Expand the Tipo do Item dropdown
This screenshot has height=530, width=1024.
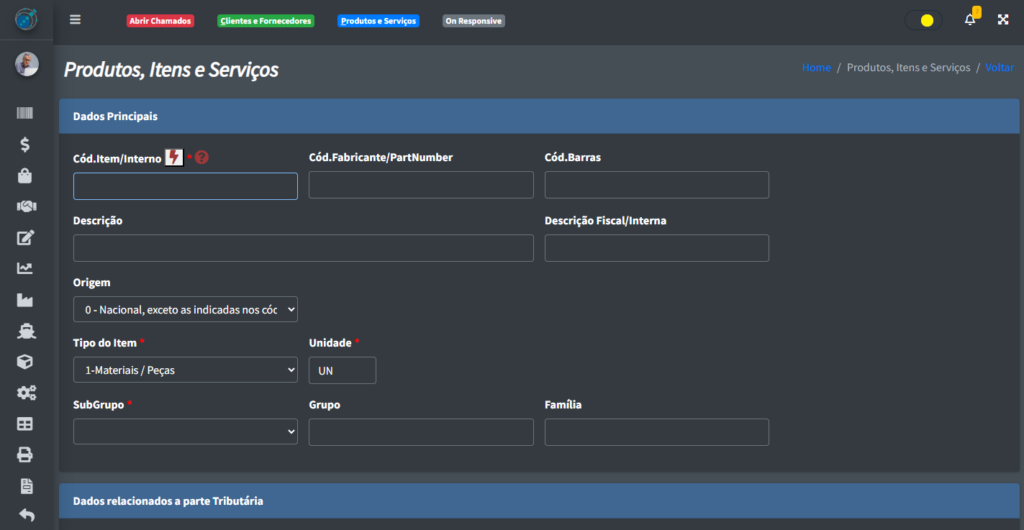point(185,370)
